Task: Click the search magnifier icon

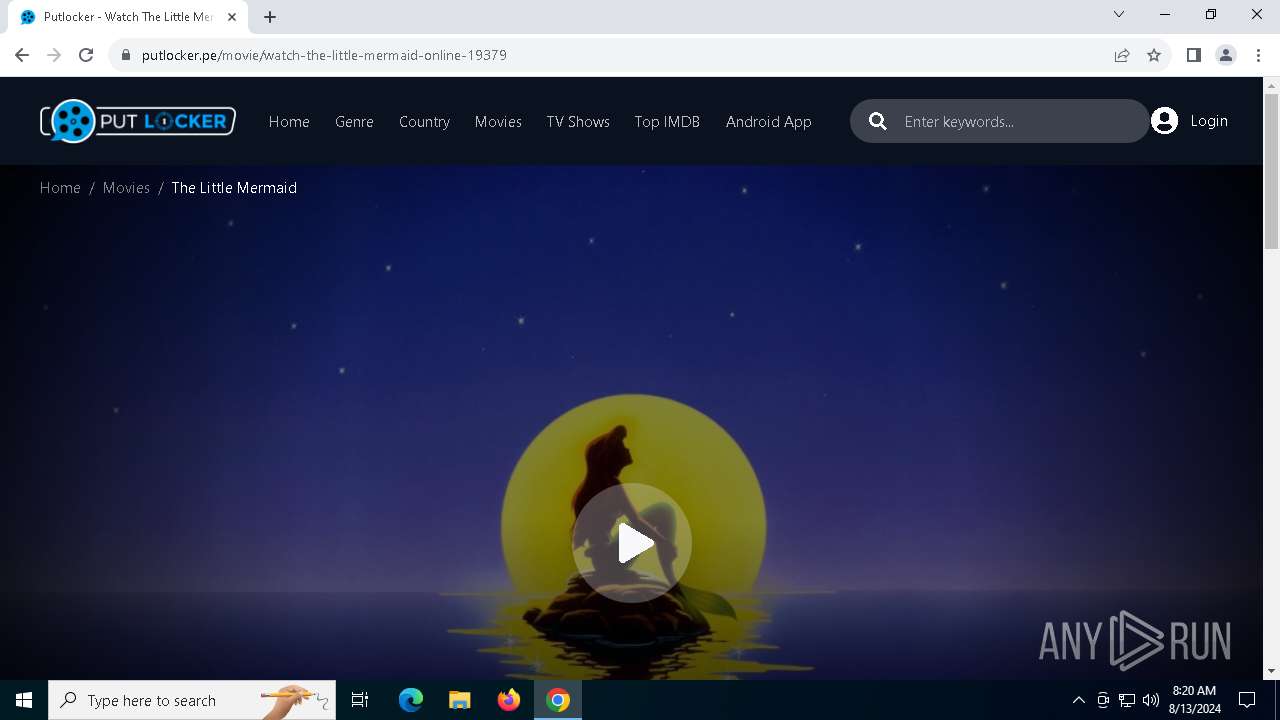Action: coord(878,121)
